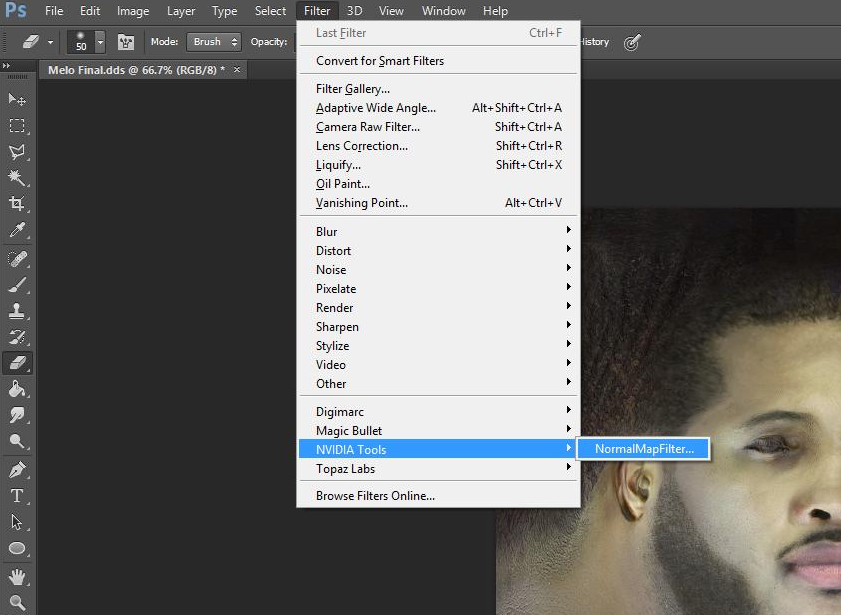Viewport: 841px width, 615px height.
Task: Expand the Render submenu
Action: click(438, 307)
